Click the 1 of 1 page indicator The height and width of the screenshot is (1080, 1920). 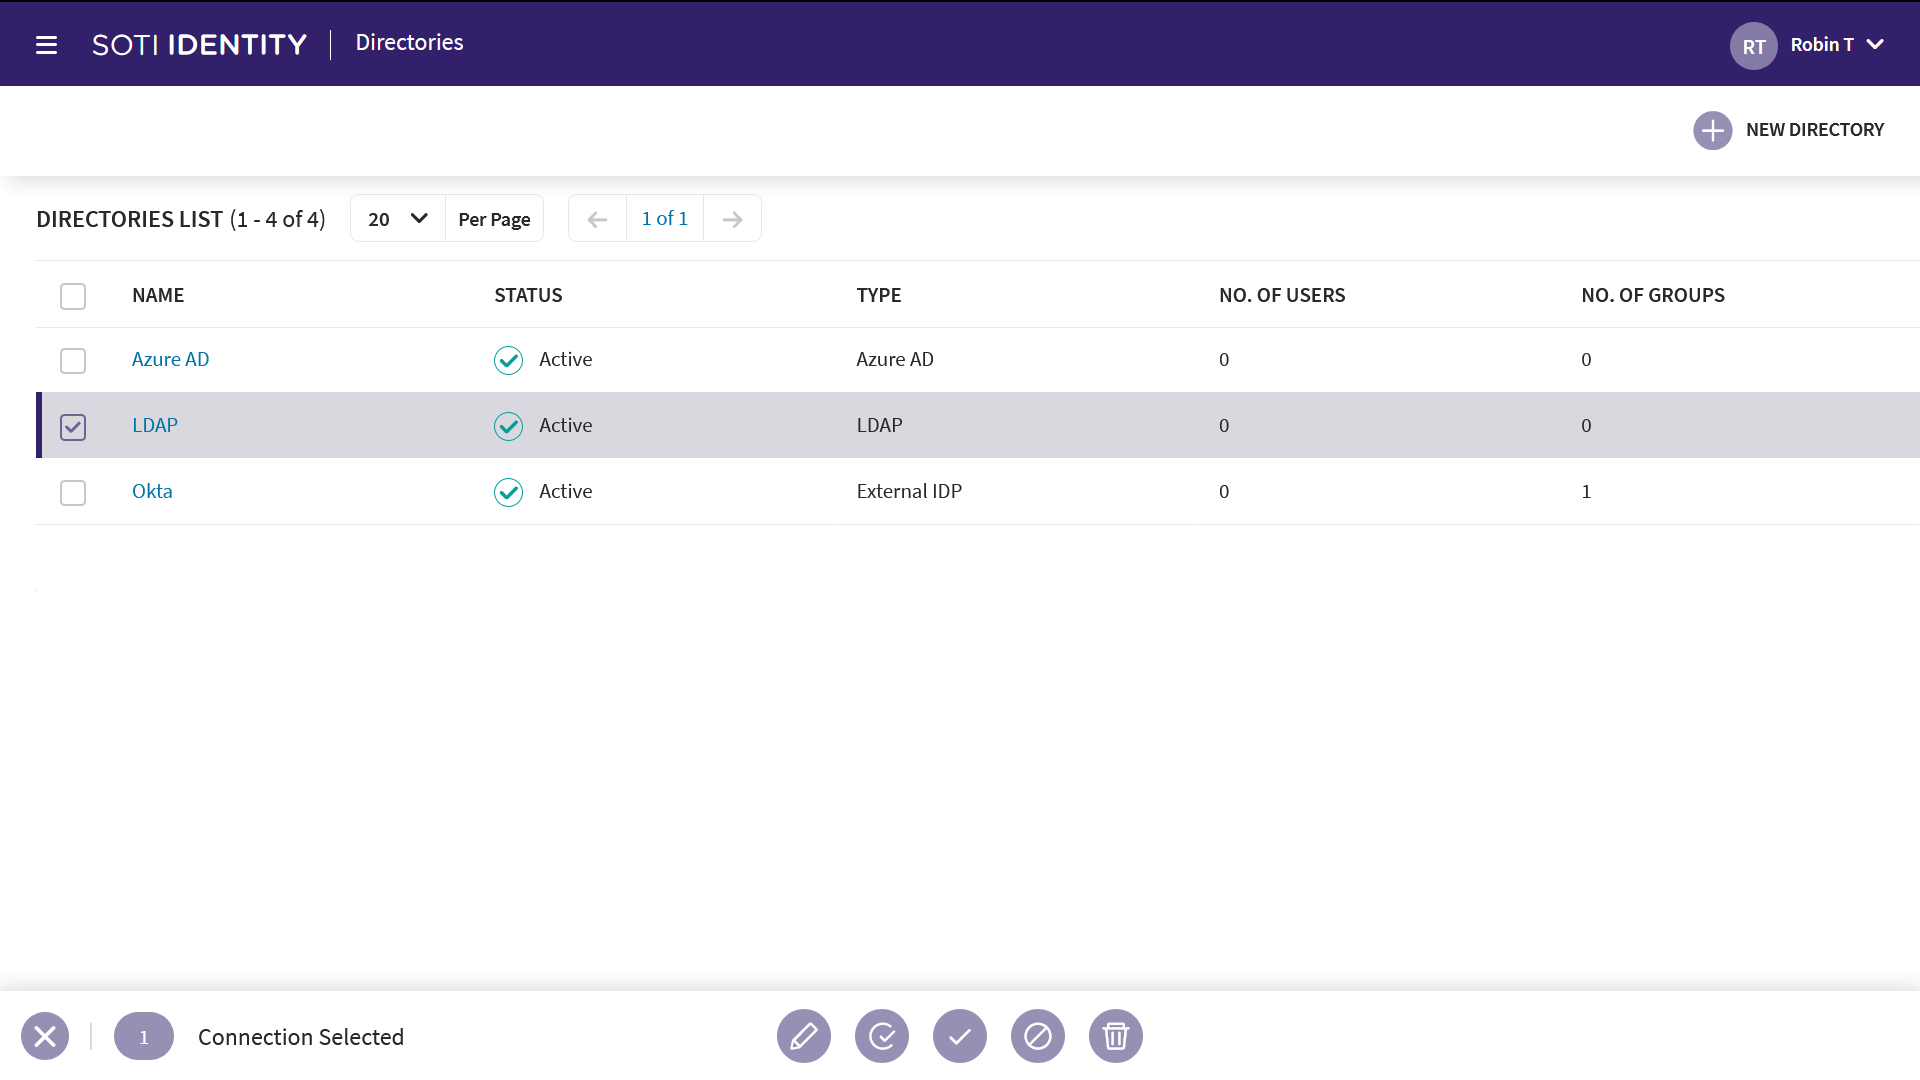pyautogui.click(x=665, y=218)
